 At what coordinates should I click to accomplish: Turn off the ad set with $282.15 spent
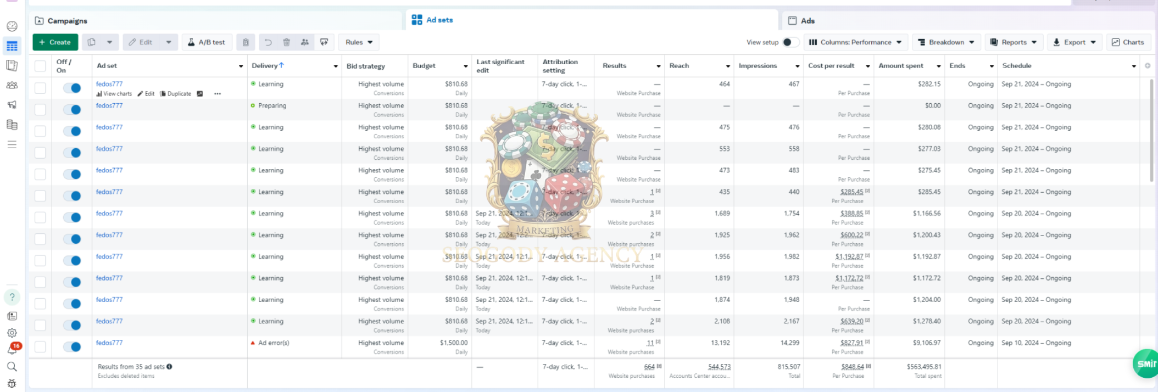[x=72, y=88]
